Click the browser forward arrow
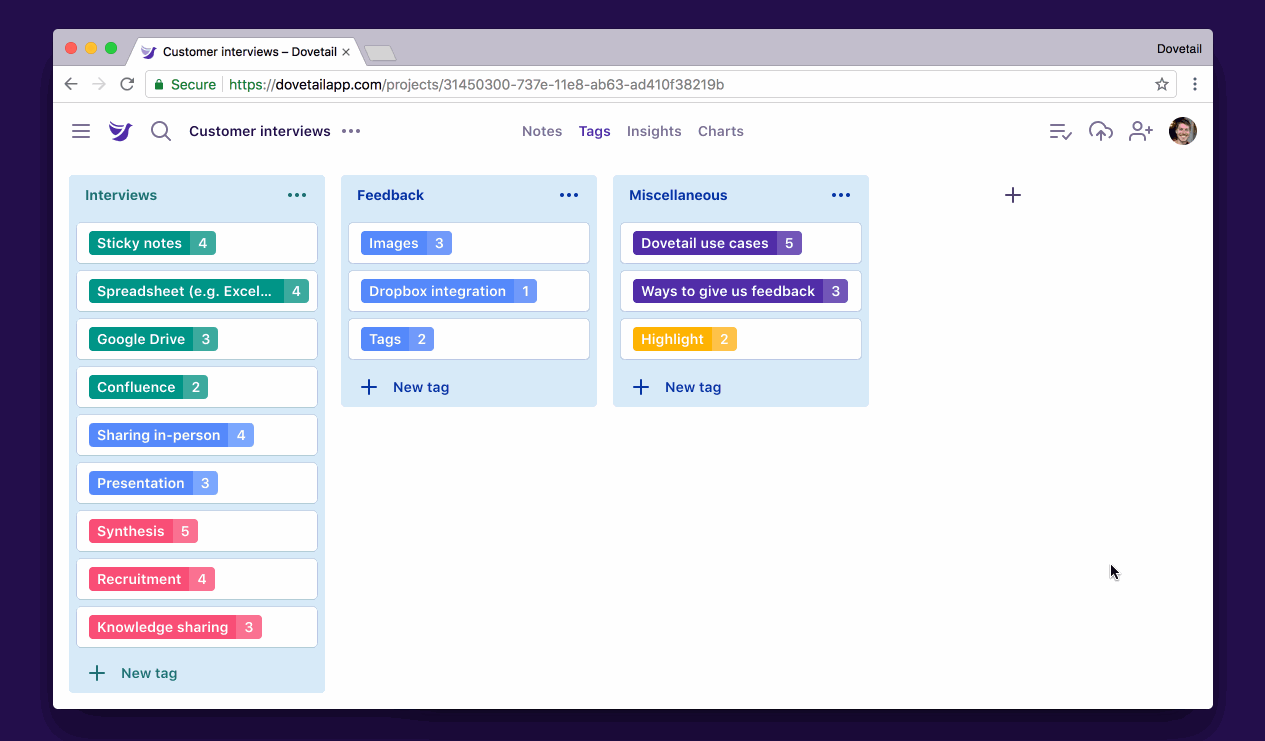 [x=99, y=84]
